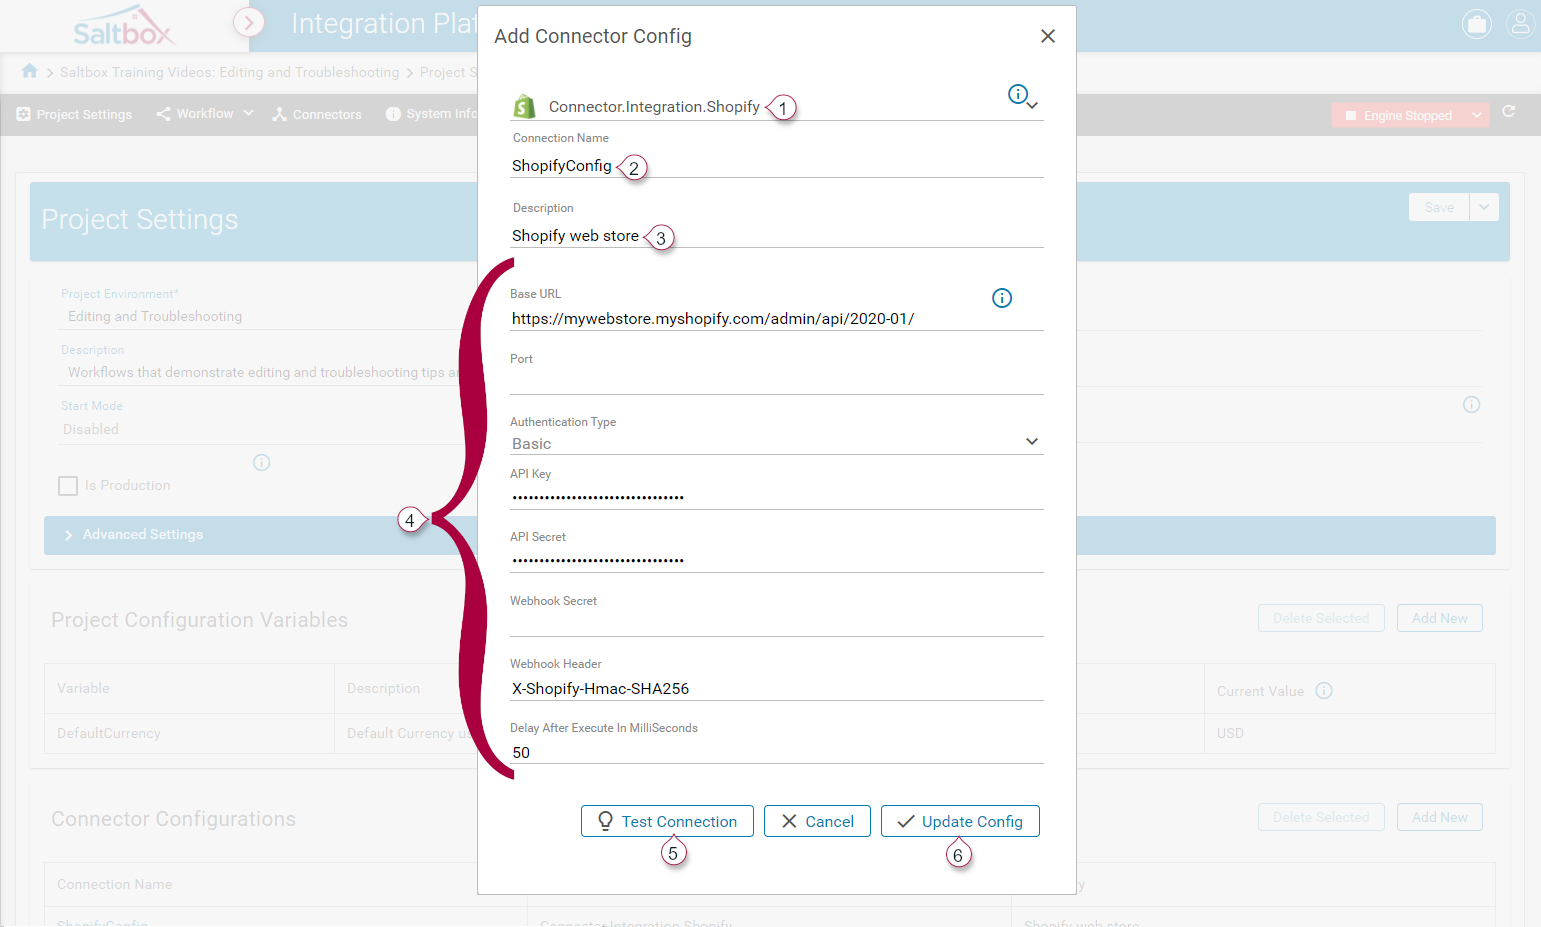1541x927 pixels.
Task: Click the Project description field
Action: [268, 372]
